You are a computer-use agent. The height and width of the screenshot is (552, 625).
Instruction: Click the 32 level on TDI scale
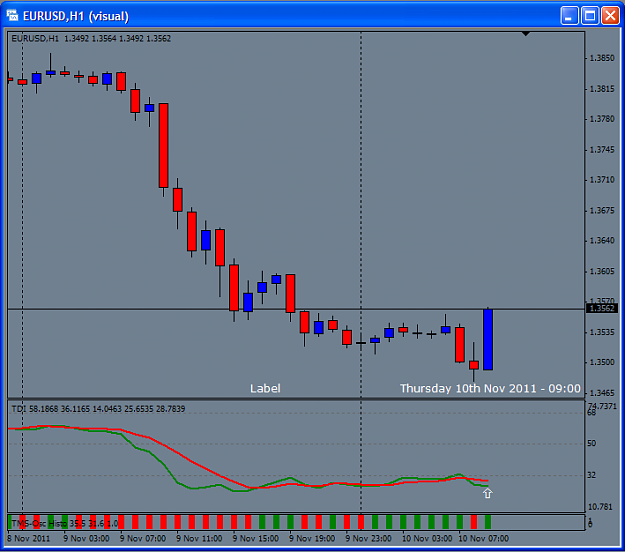point(592,475)
